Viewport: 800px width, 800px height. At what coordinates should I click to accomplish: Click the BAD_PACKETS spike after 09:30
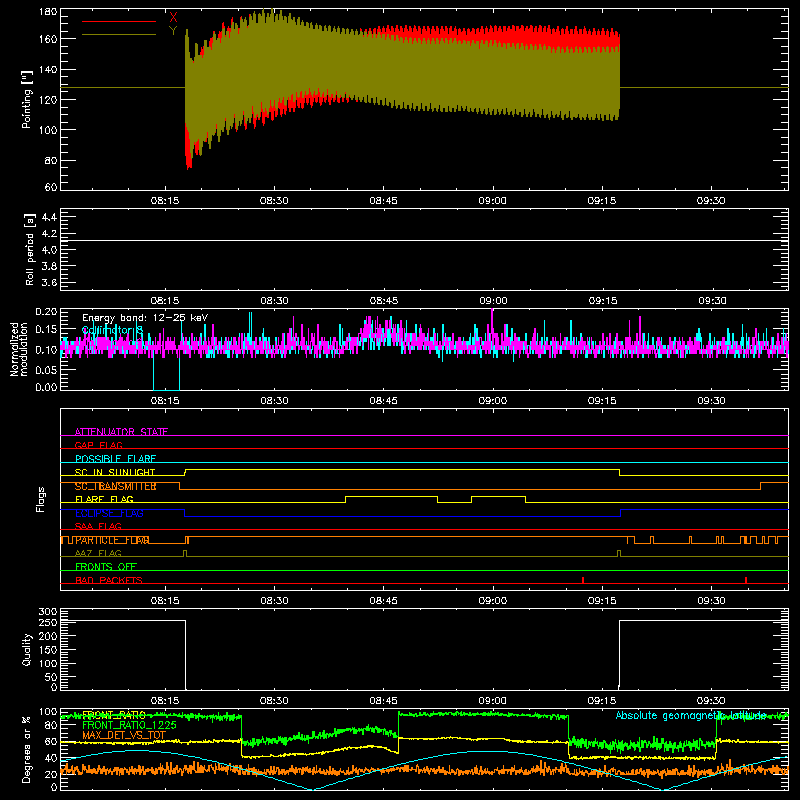point(746,580)
